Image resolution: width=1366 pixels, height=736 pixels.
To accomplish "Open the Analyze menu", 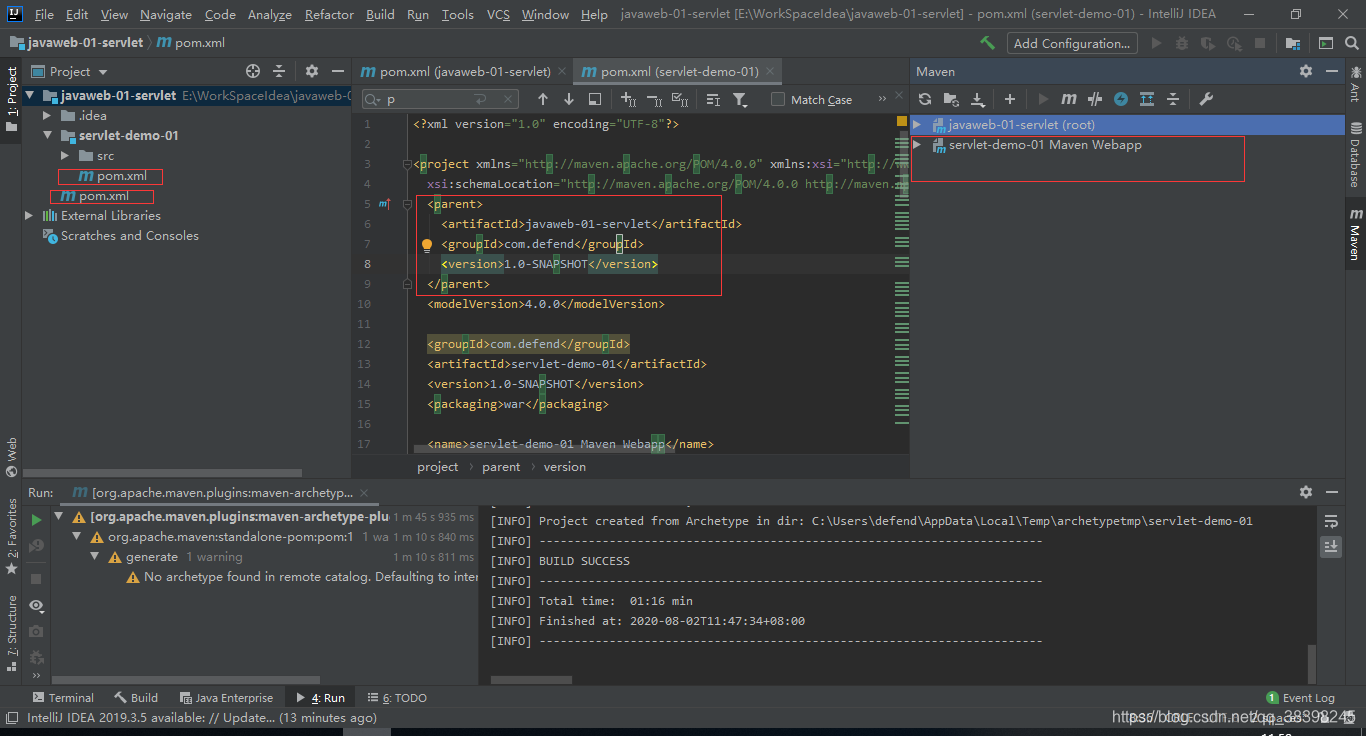I will (x=269, y=14).
